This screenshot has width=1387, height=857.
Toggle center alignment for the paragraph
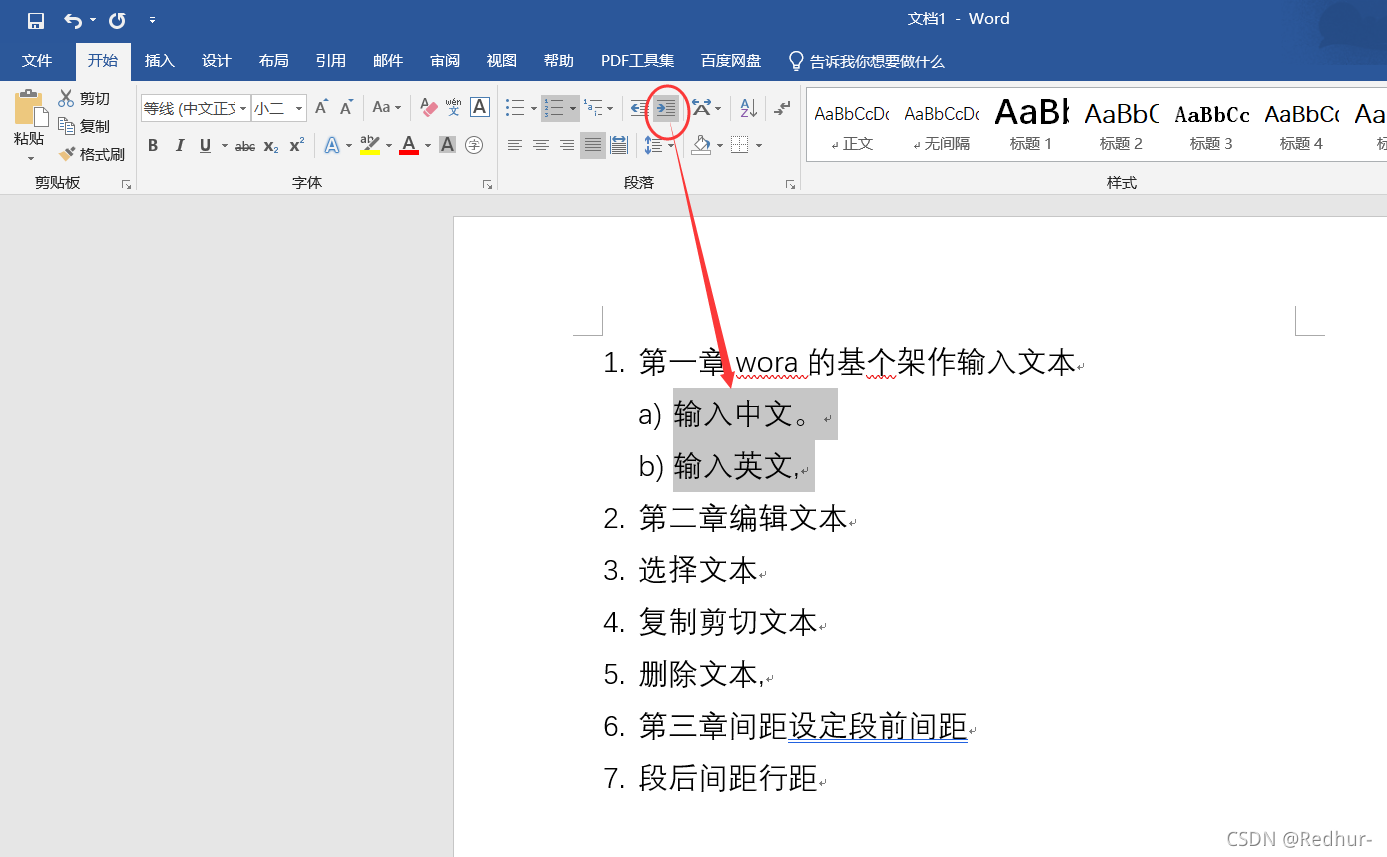[x=540, y=145]
